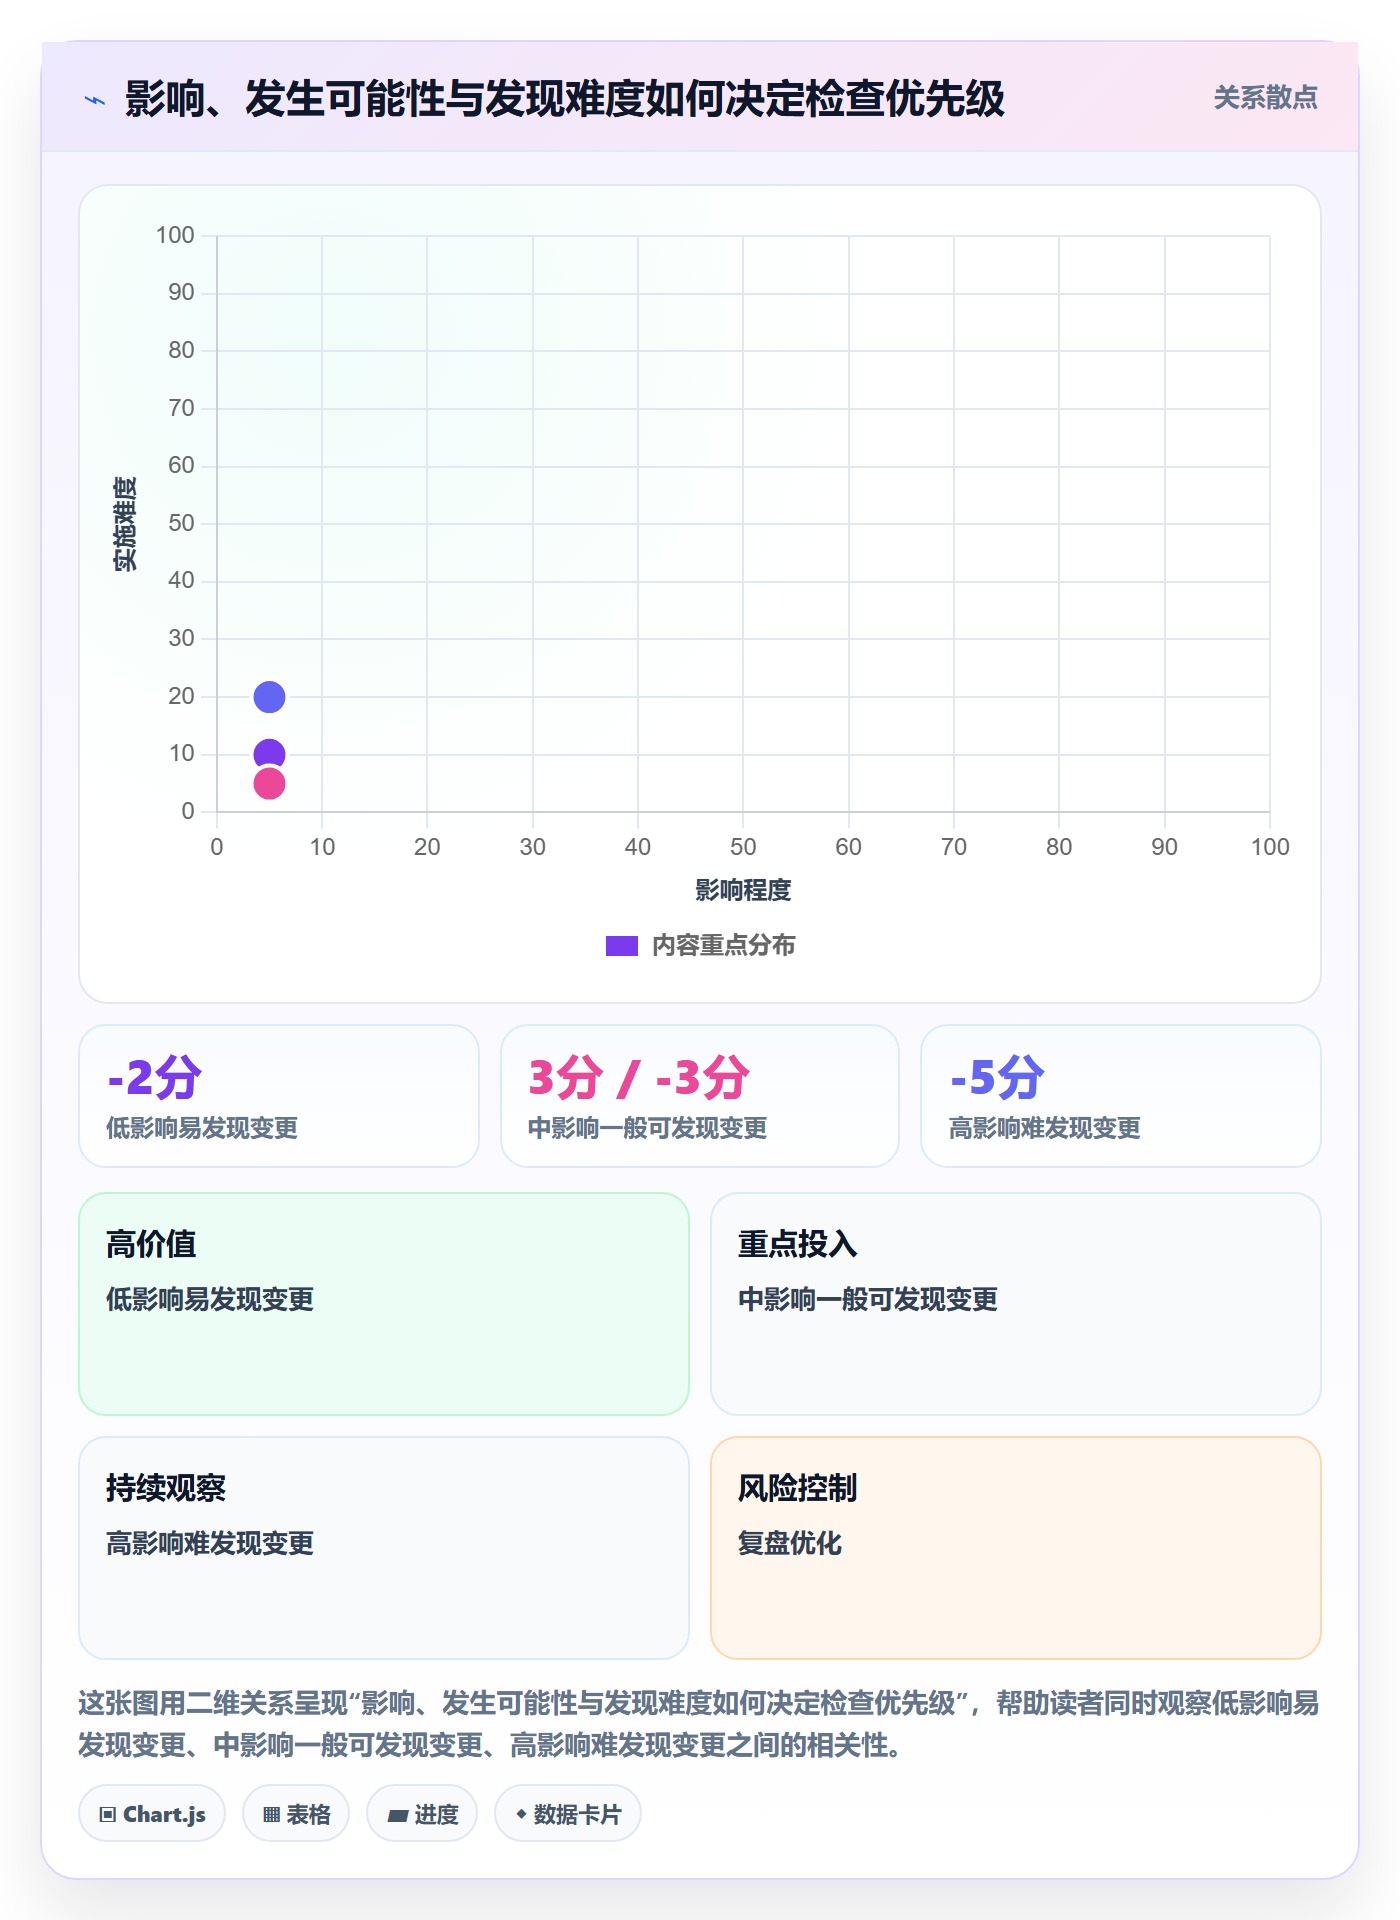Screen dimensions: 1400x1920
Task: Click 中影响一般可发现变更 under 3分 / -3分
Action: [x=647, y=1128]
